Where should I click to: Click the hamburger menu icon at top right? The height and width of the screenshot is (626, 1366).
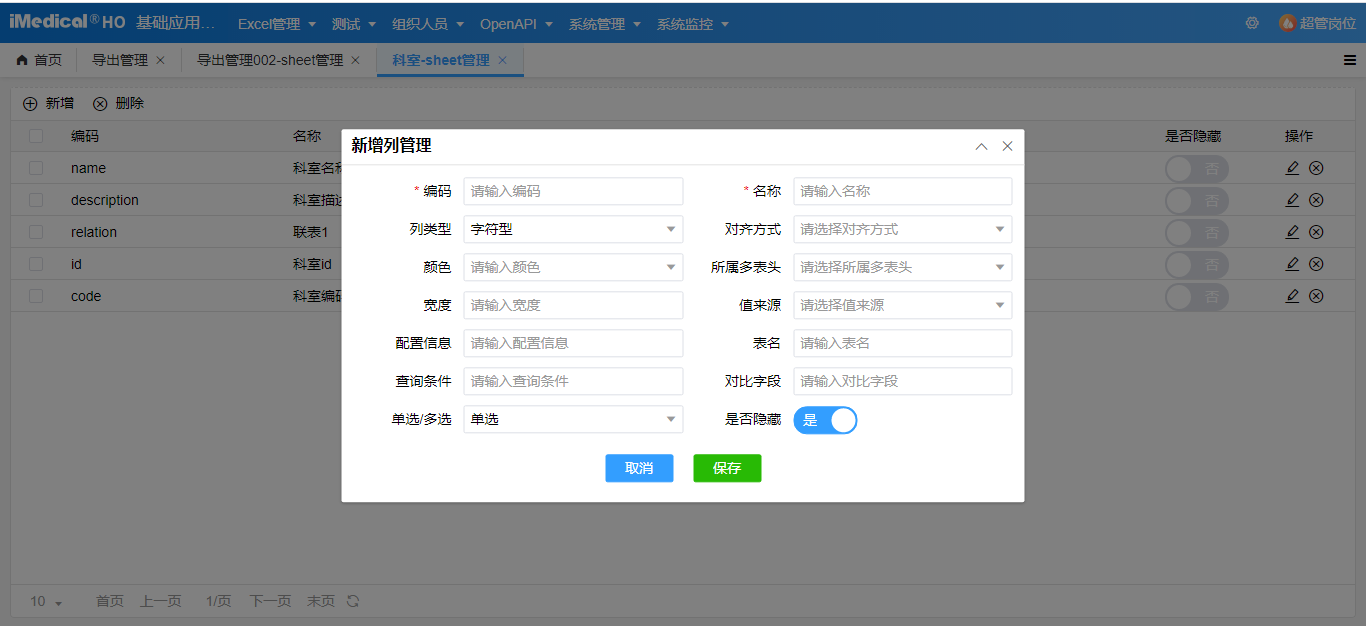1348,59
